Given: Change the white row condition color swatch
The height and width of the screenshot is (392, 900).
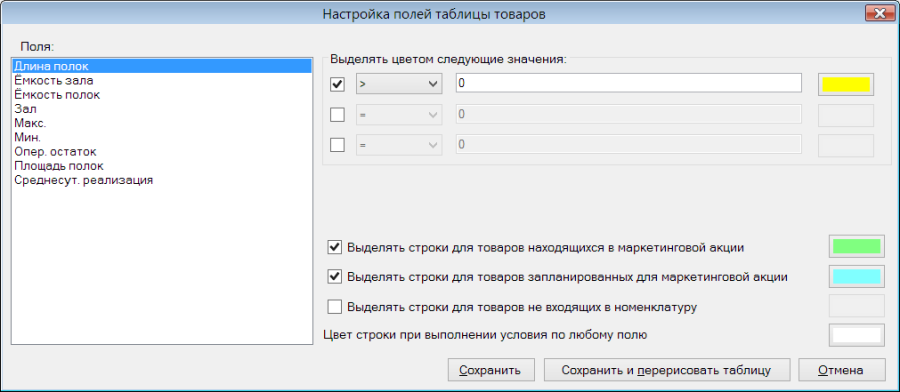Looking at the screenshot, I should 856,335.
